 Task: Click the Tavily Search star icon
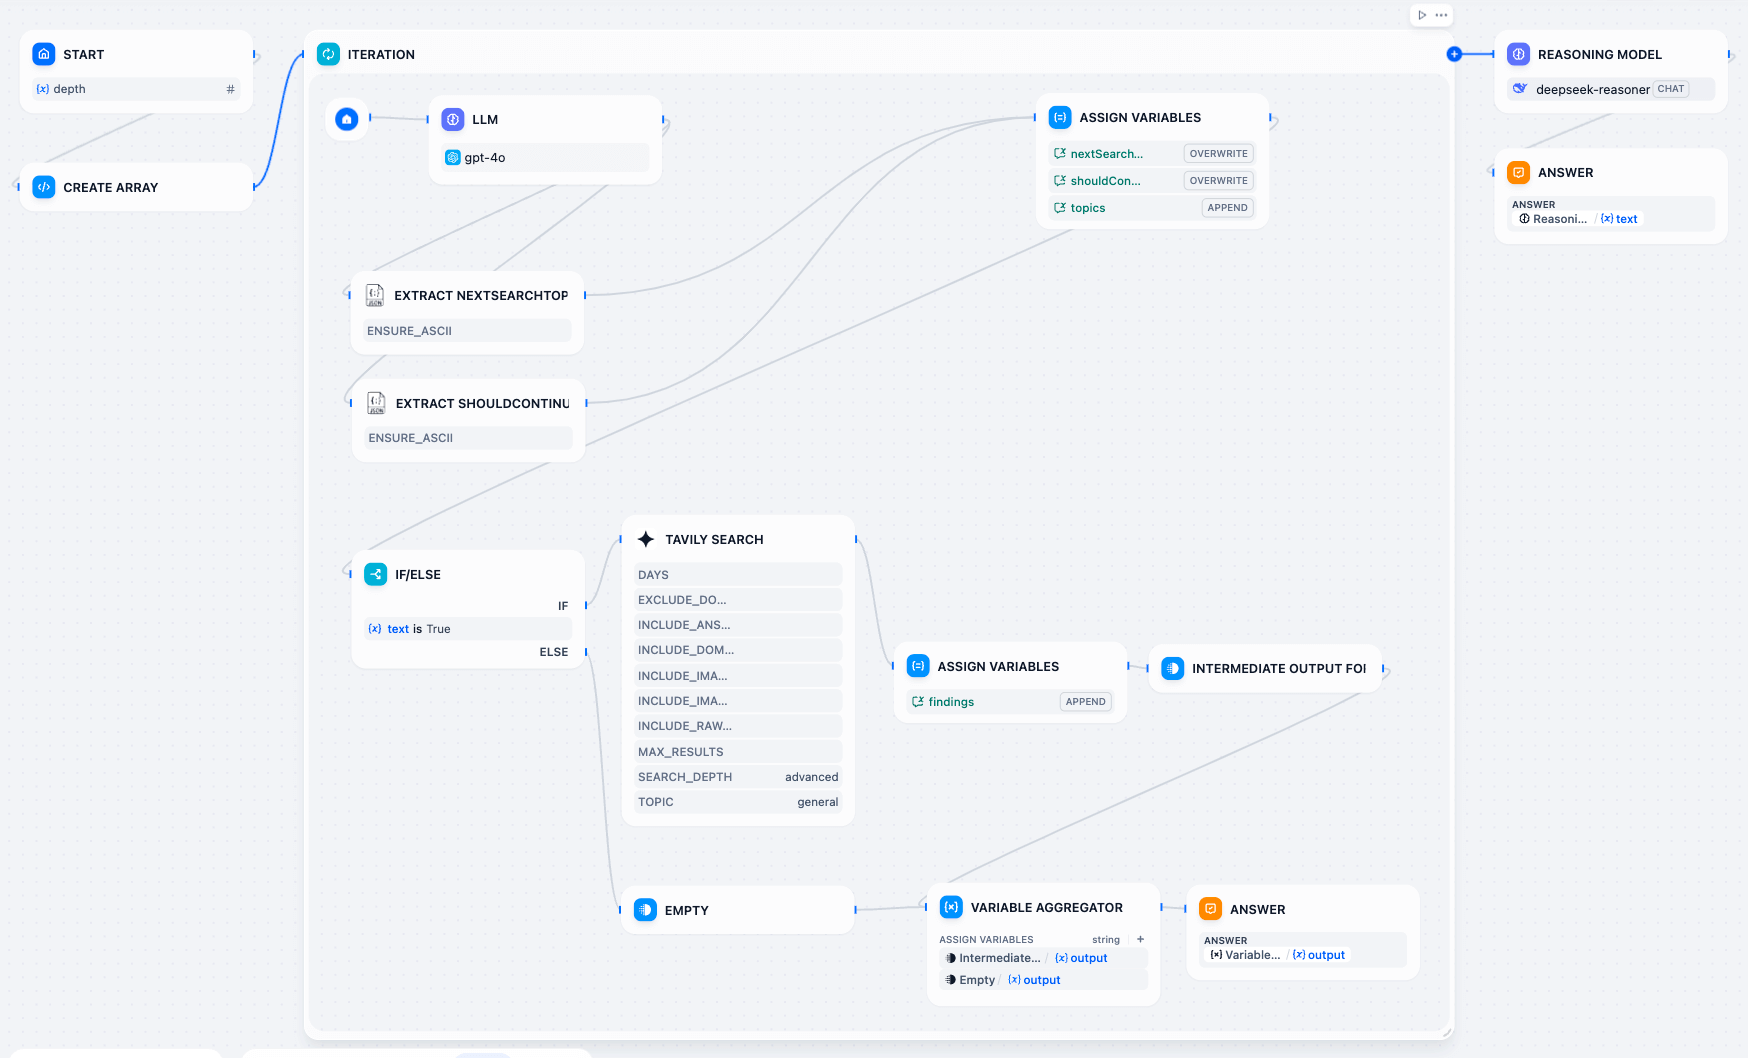pyautogui.click(x=646, y=539)
